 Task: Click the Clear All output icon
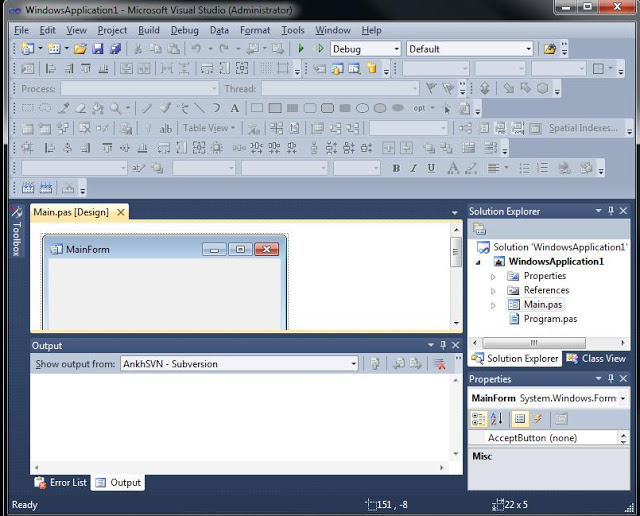(440, 364)
